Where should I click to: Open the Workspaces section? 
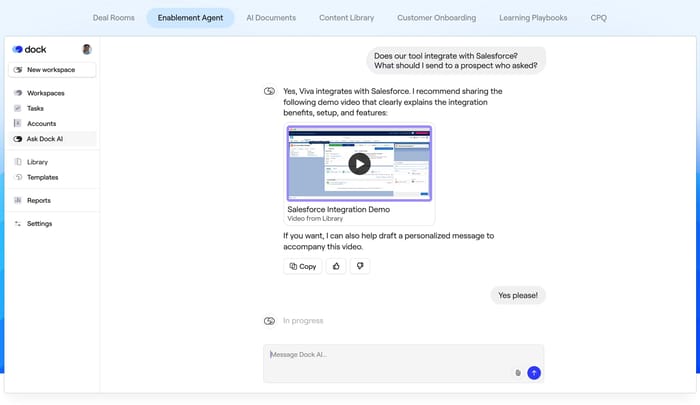45,93
